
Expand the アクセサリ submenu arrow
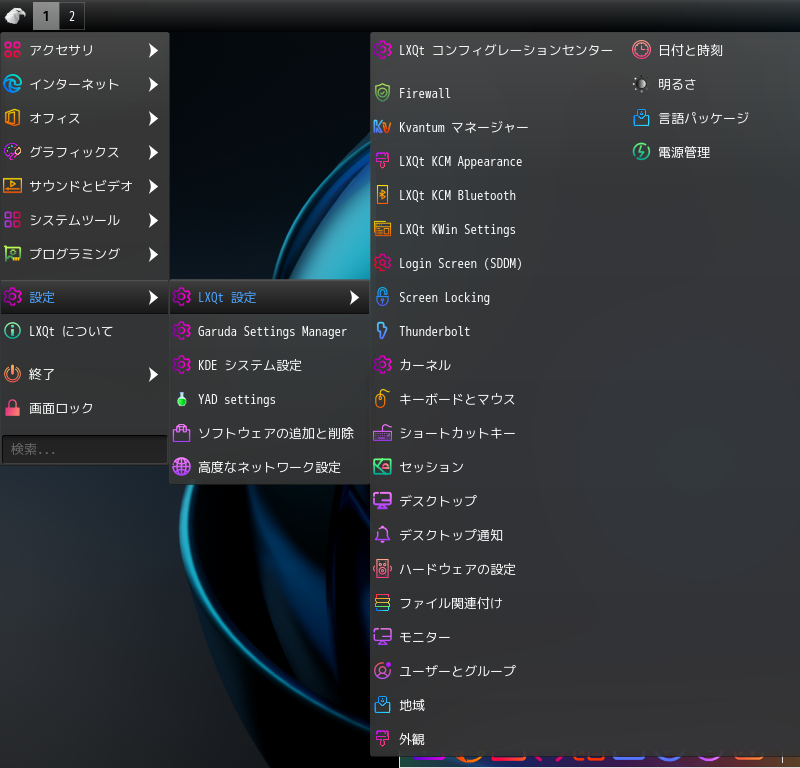click(153, 50)
